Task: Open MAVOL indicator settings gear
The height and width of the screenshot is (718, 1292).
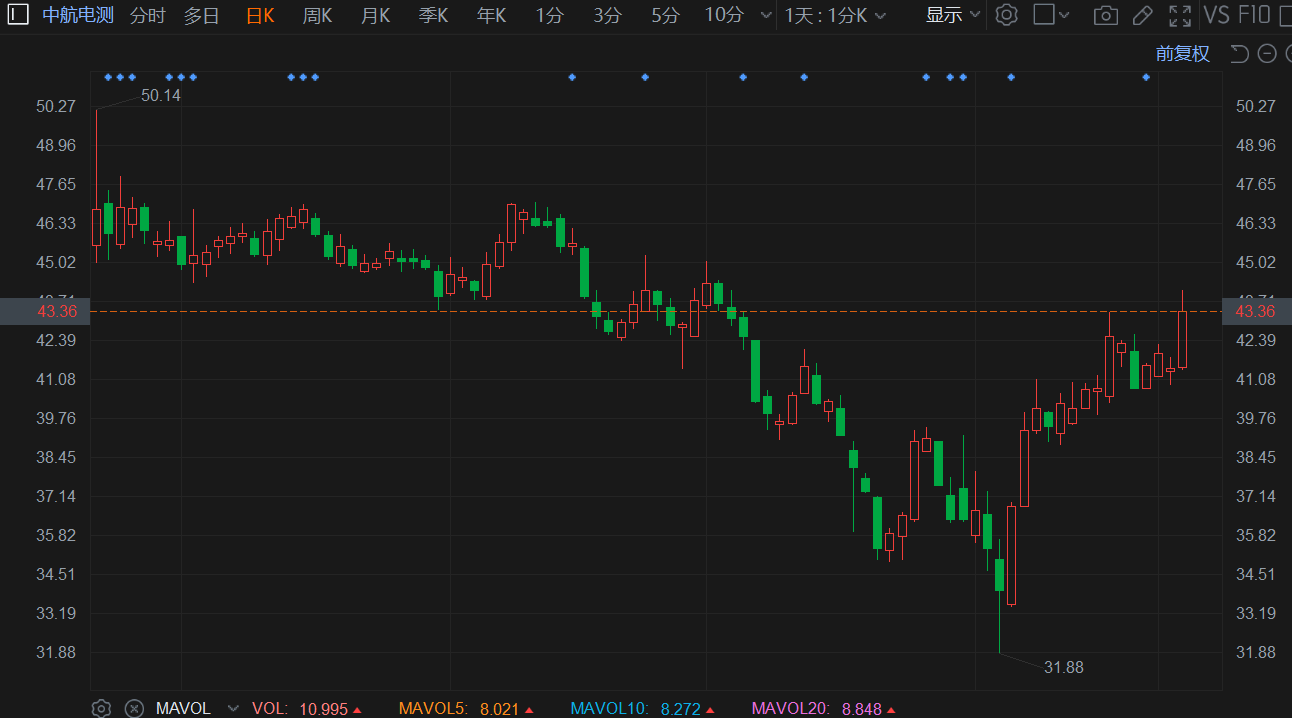Action: point(101,708)
